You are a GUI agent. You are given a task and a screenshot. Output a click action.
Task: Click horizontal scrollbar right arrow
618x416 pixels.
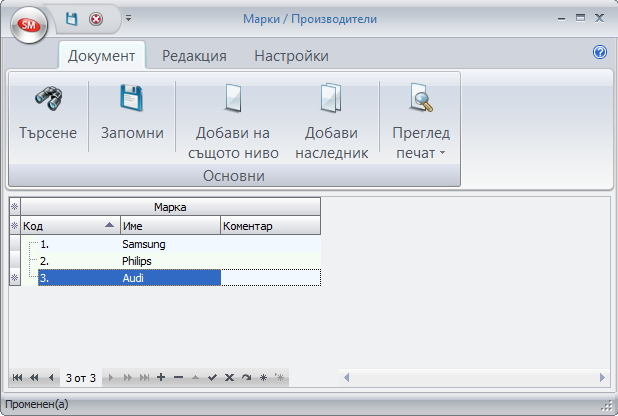coord(602,377)
